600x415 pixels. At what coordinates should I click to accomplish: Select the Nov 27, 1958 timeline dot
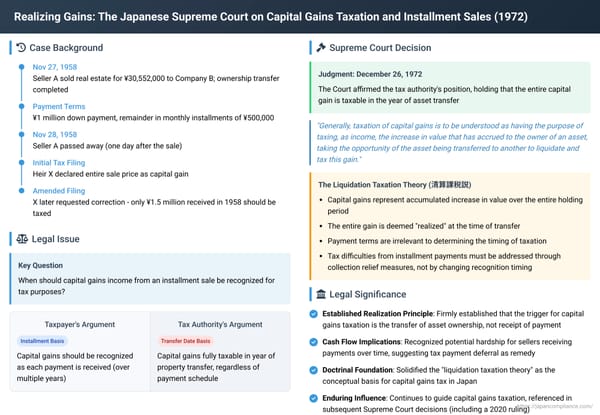click(20, 67)
